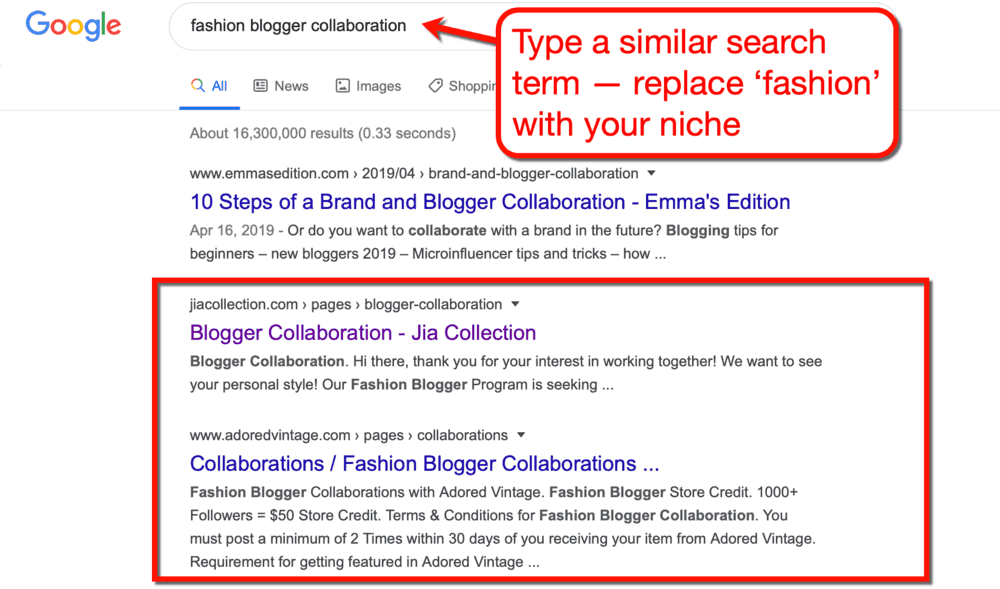Screen dimensions: 1000x589
Task: Click the price-tag icon beside Shopping
Action: [x=434, y=85]
